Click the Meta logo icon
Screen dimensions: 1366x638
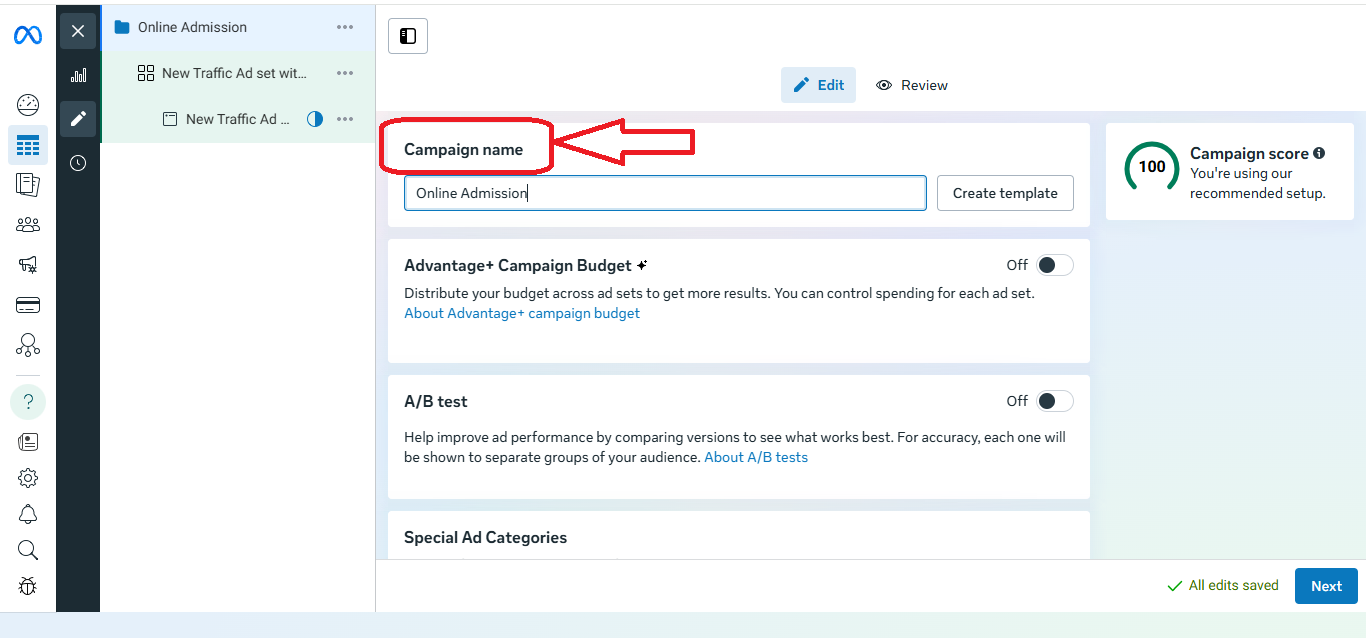click(28, 36)
